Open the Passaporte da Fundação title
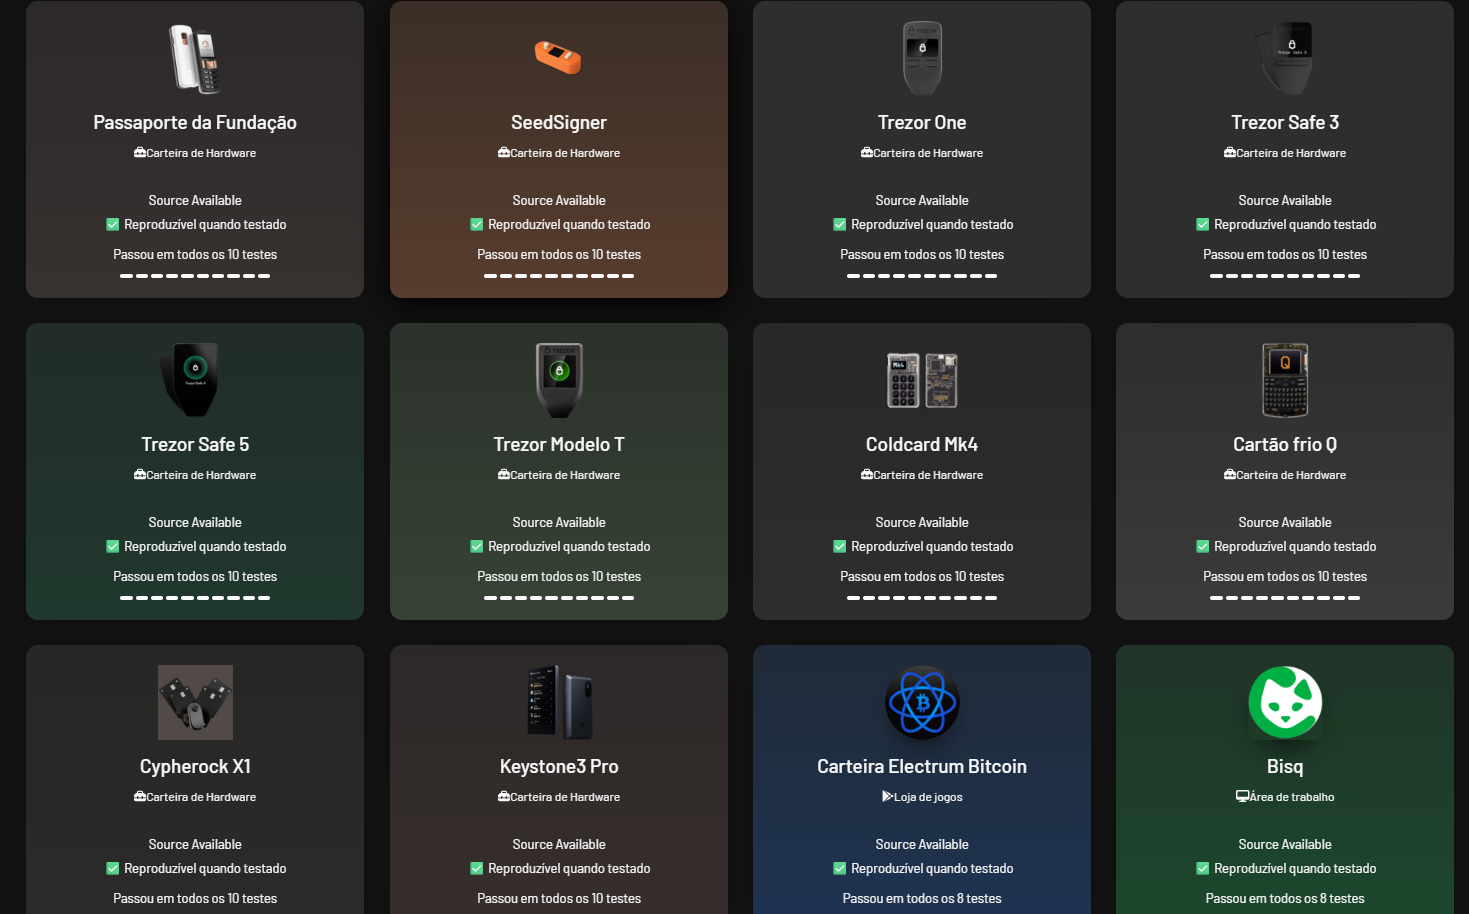Screen dimensions: 1469x914 [195, 123]
